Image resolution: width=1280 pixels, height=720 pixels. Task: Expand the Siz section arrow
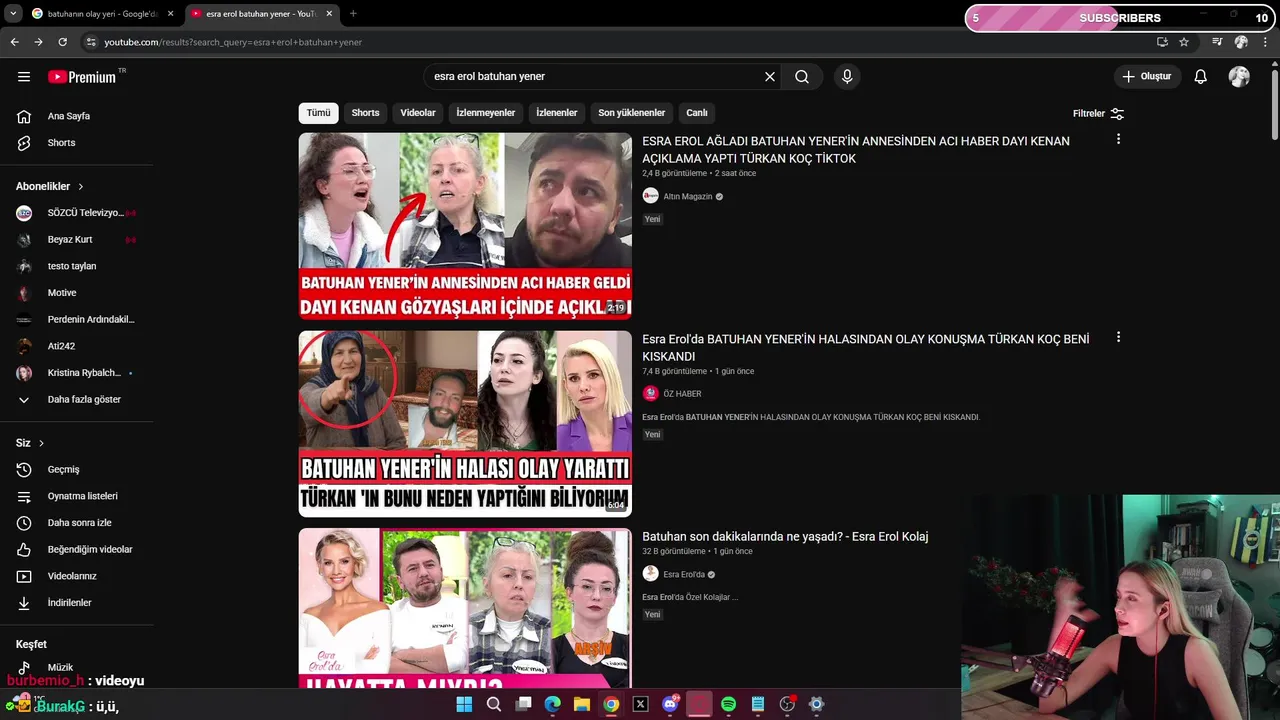click(x=41, y=443)
